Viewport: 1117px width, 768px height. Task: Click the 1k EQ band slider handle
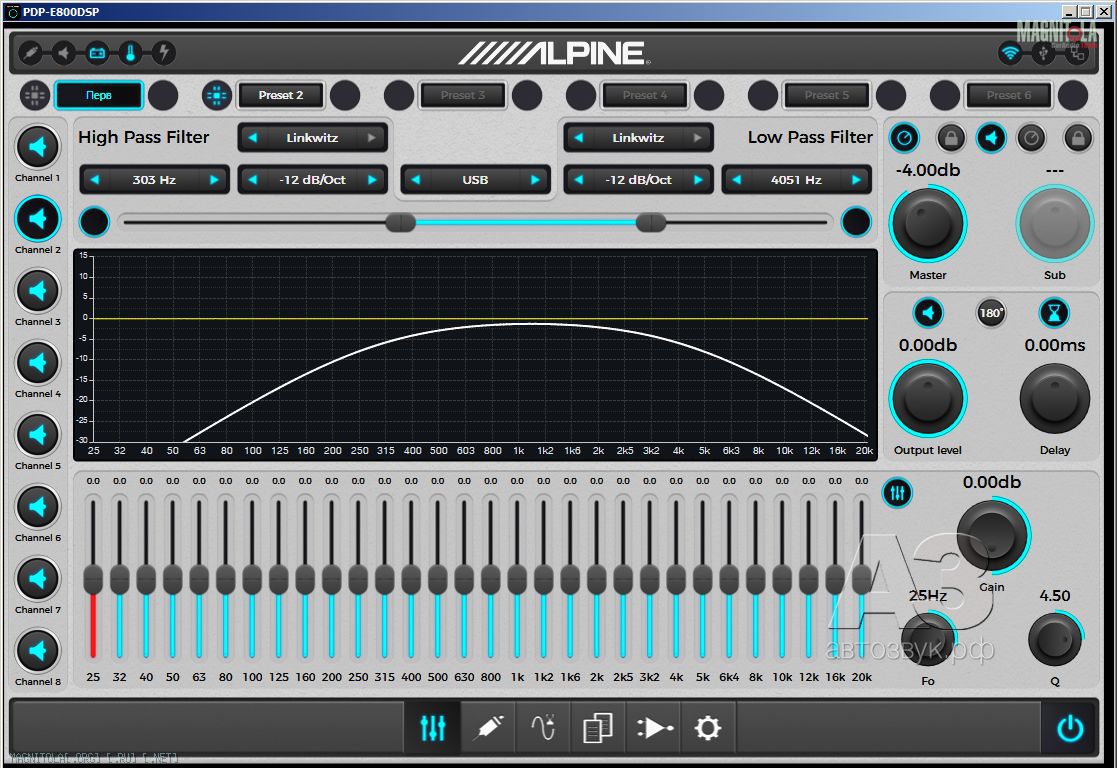click(517, 580)
